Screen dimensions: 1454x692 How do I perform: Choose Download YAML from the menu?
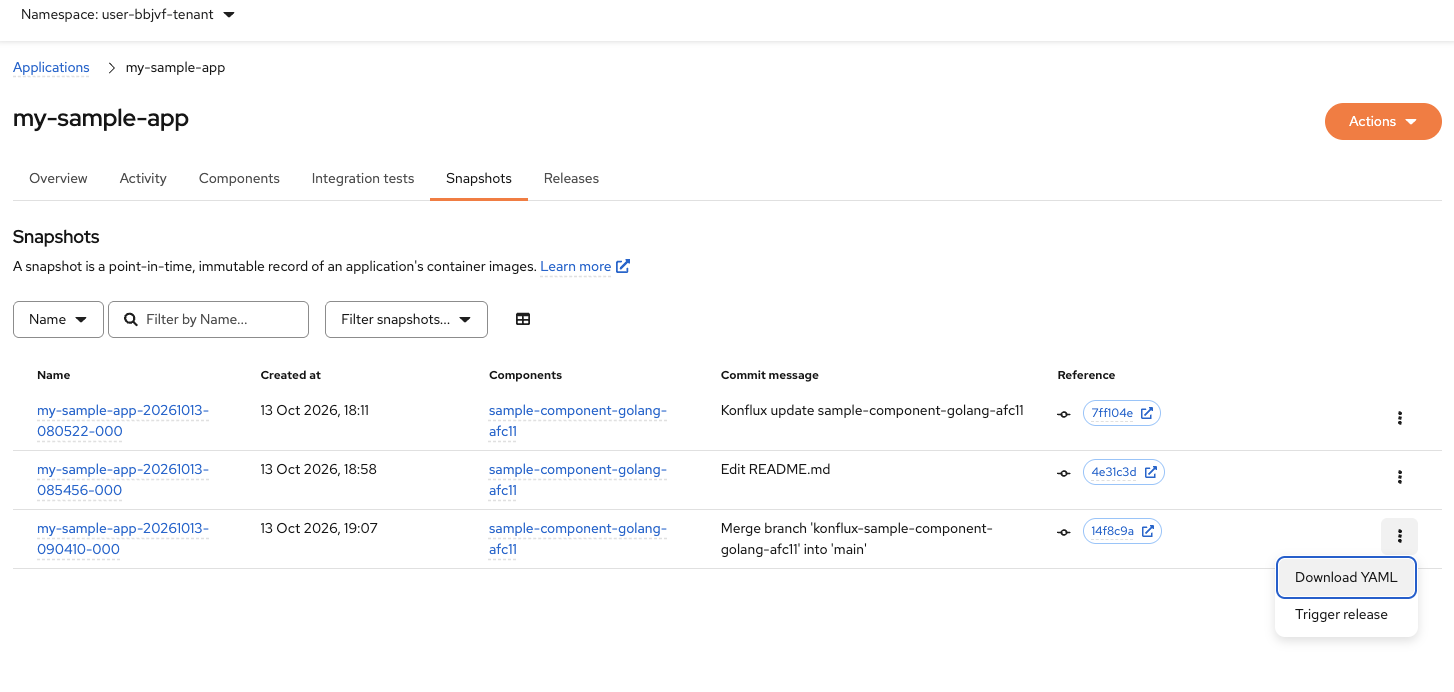click(x=1346, y=577)
